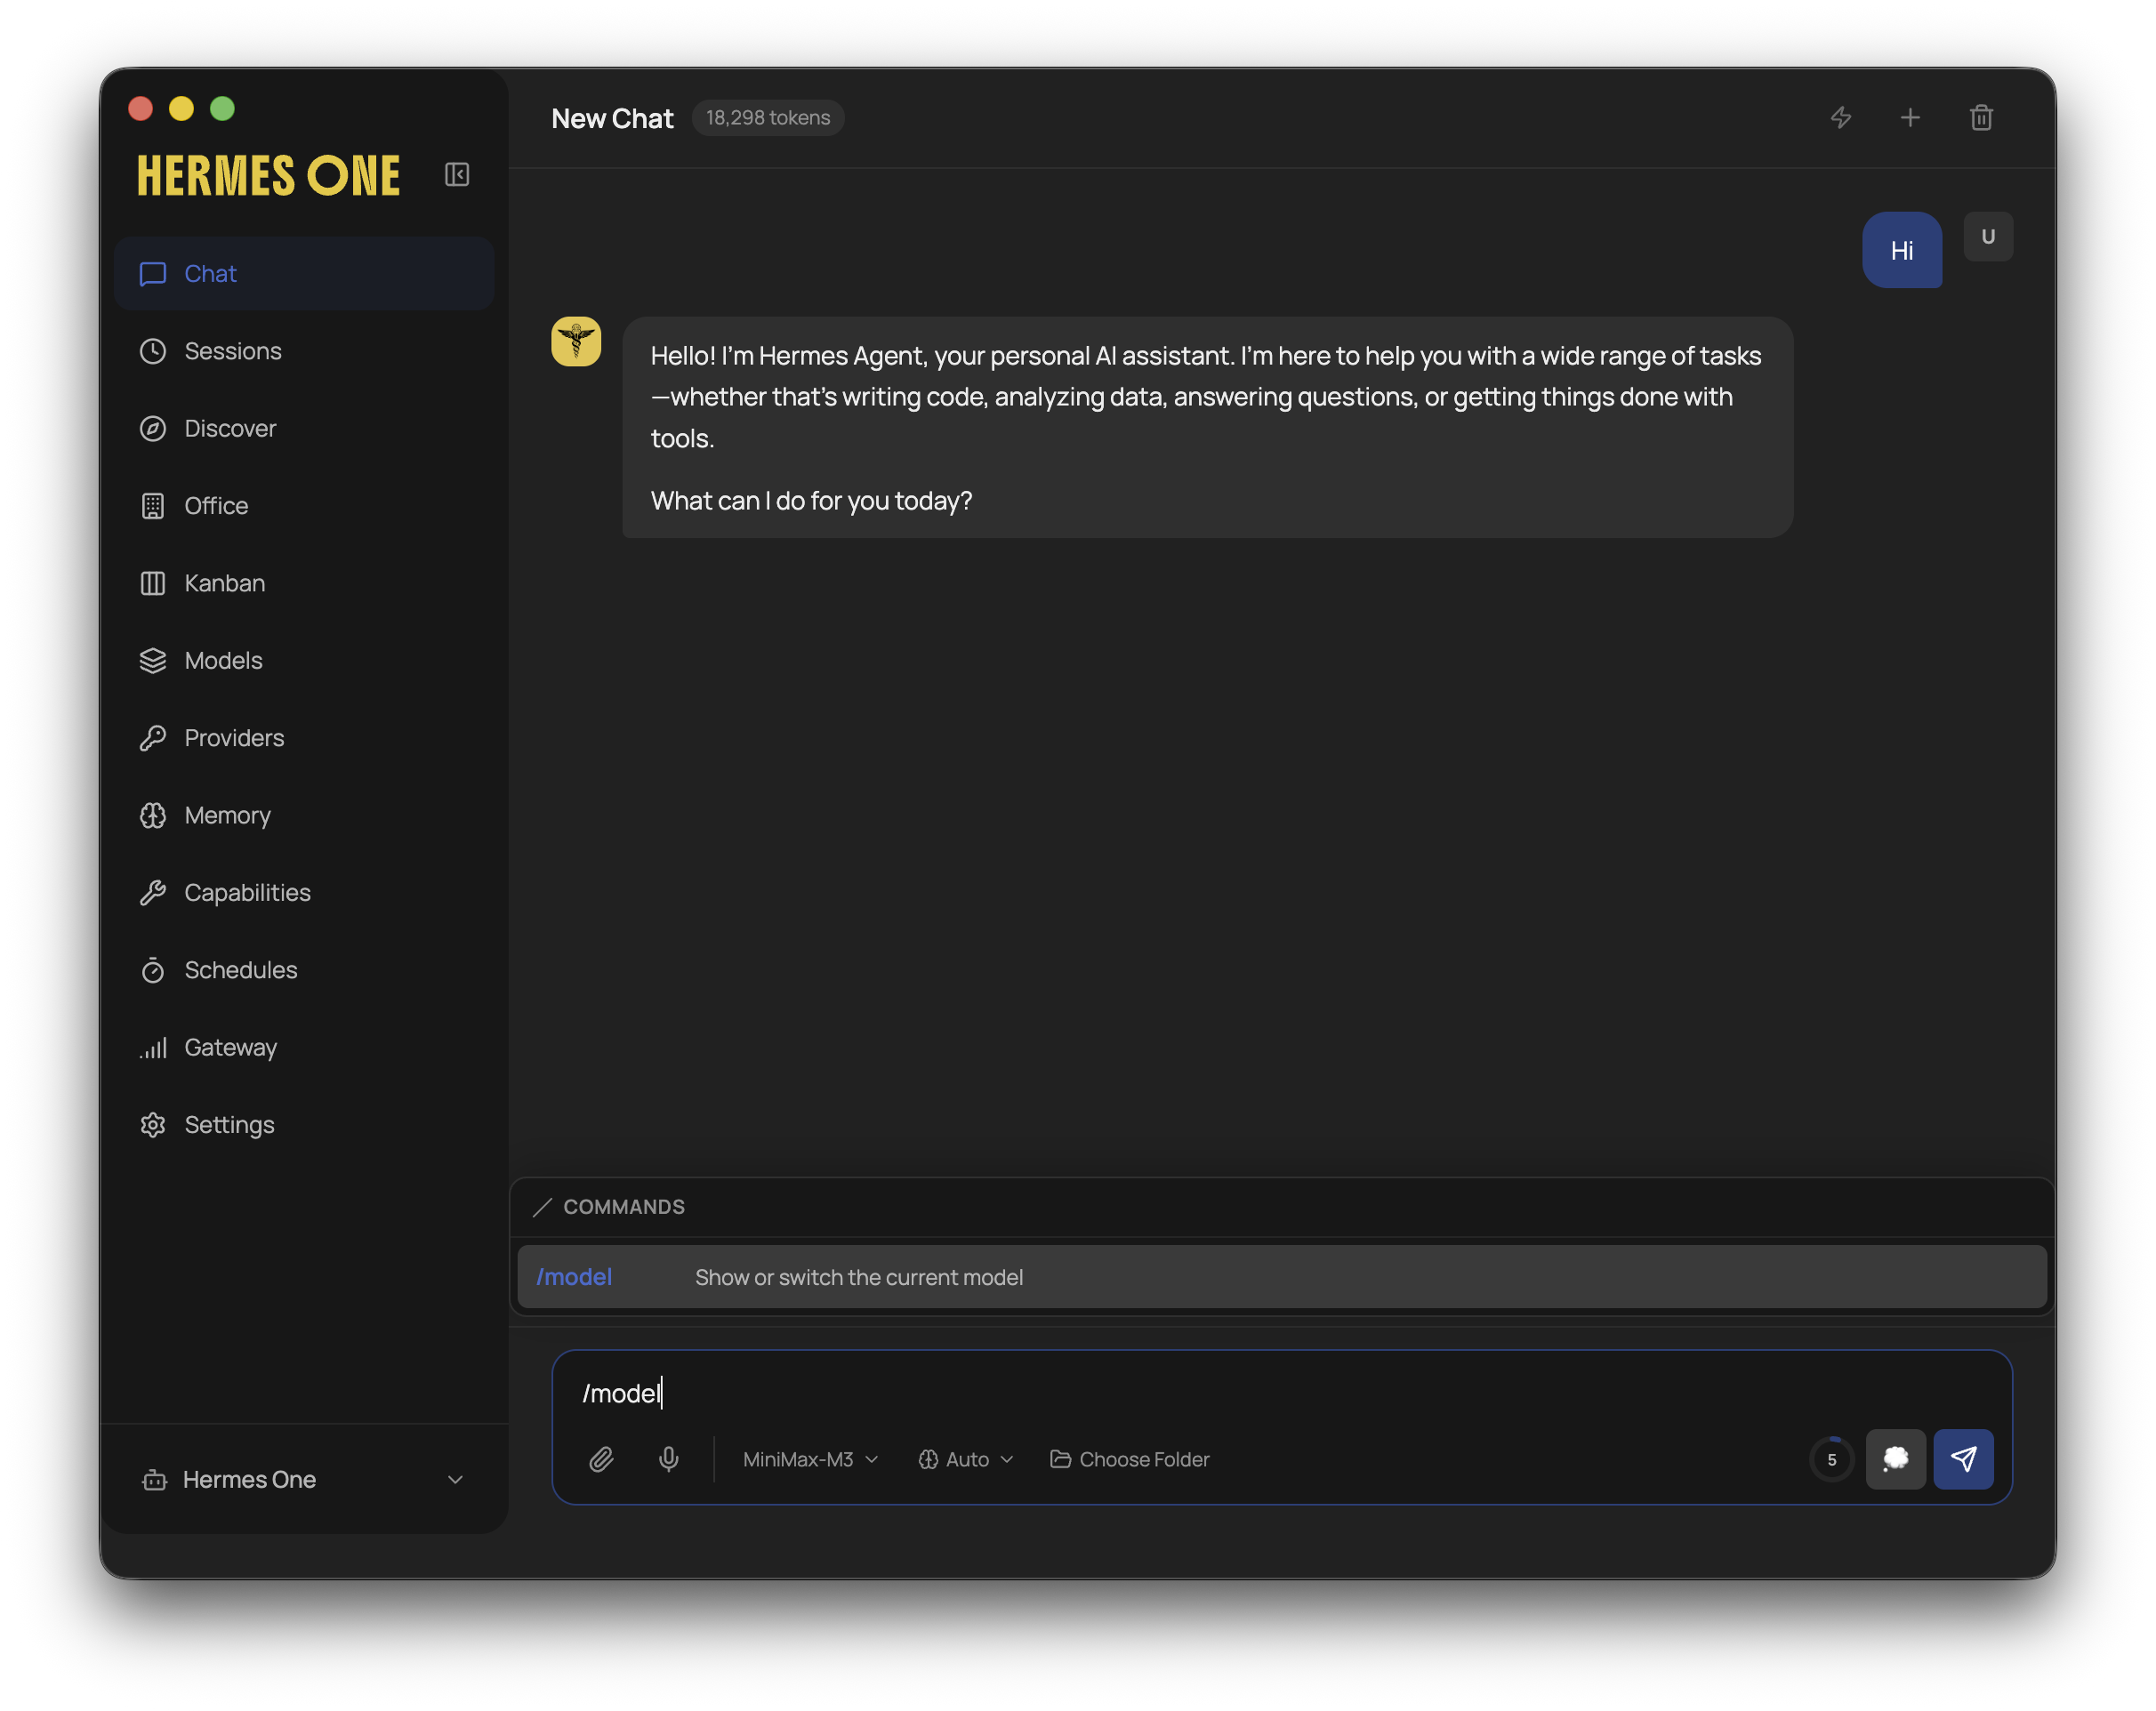
Task: Start a new chat with plus icon
Action: [x=1910, y=118]
